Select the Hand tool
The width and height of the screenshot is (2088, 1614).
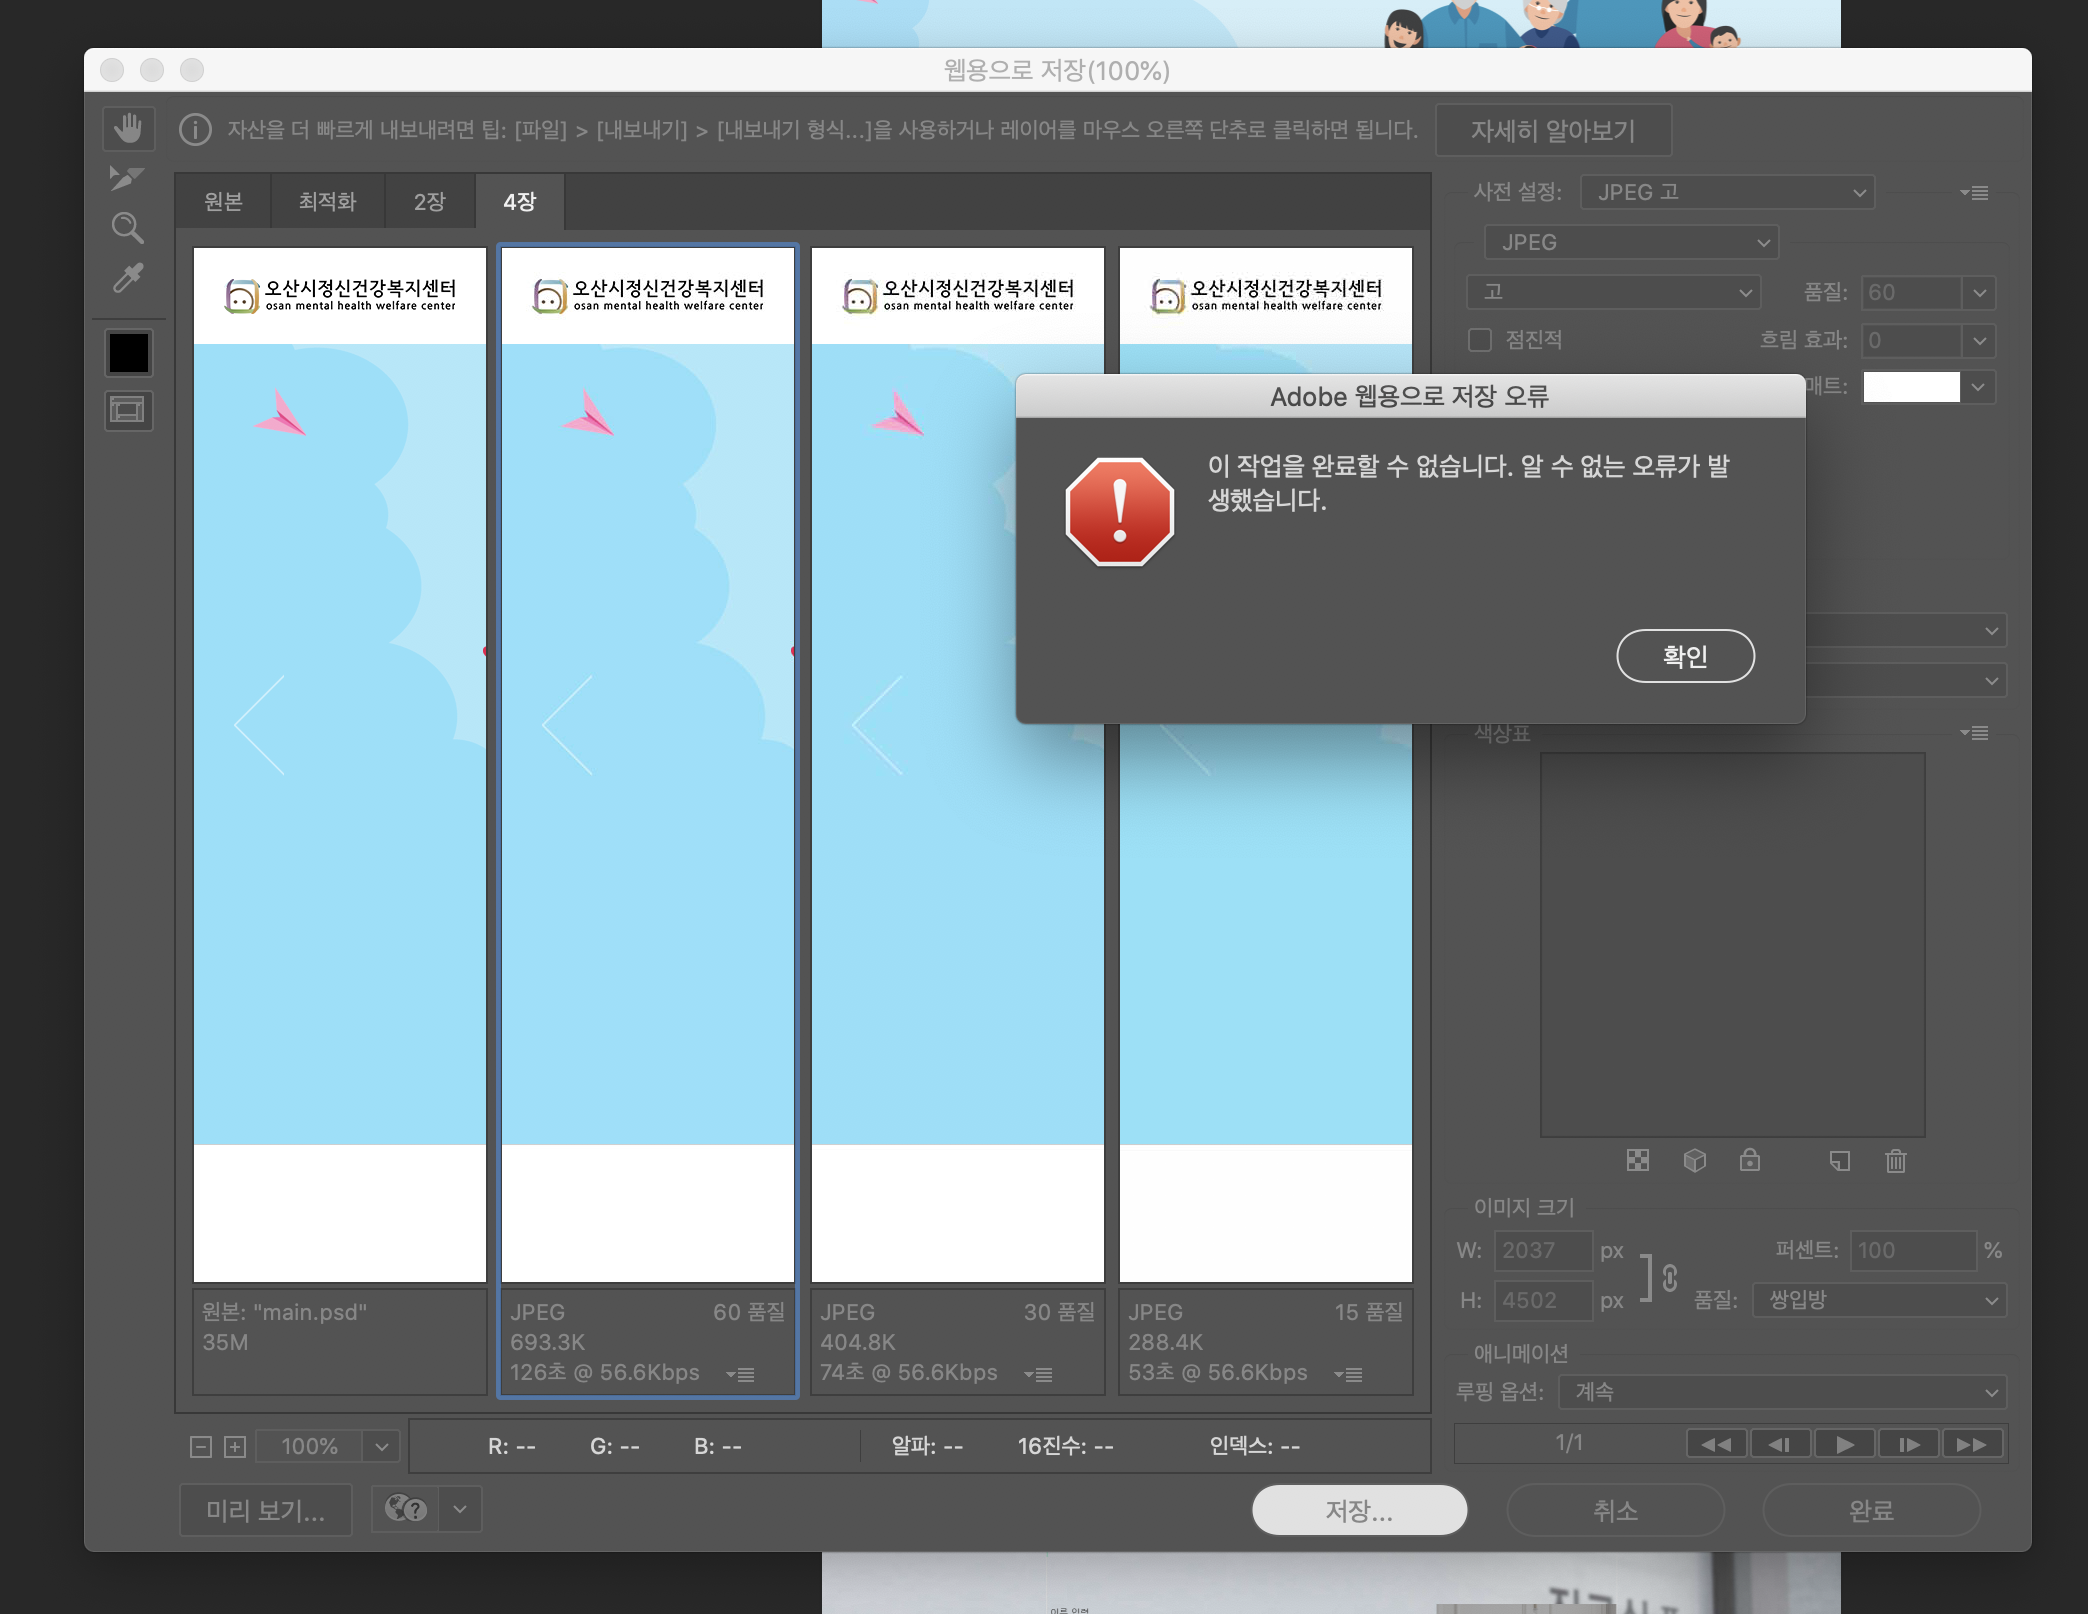[128, 129]
